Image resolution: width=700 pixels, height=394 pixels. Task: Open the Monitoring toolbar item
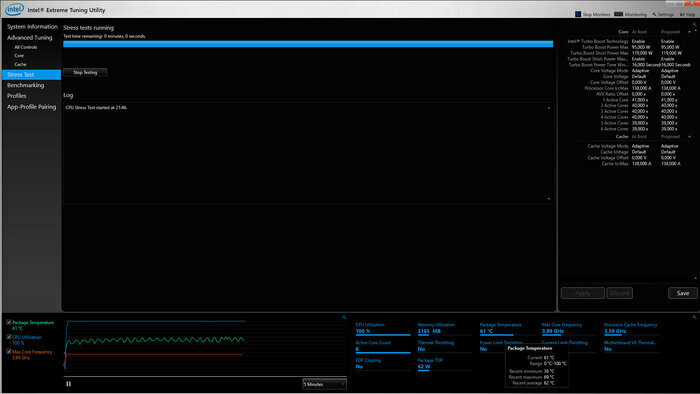click(x=630, y=14)
